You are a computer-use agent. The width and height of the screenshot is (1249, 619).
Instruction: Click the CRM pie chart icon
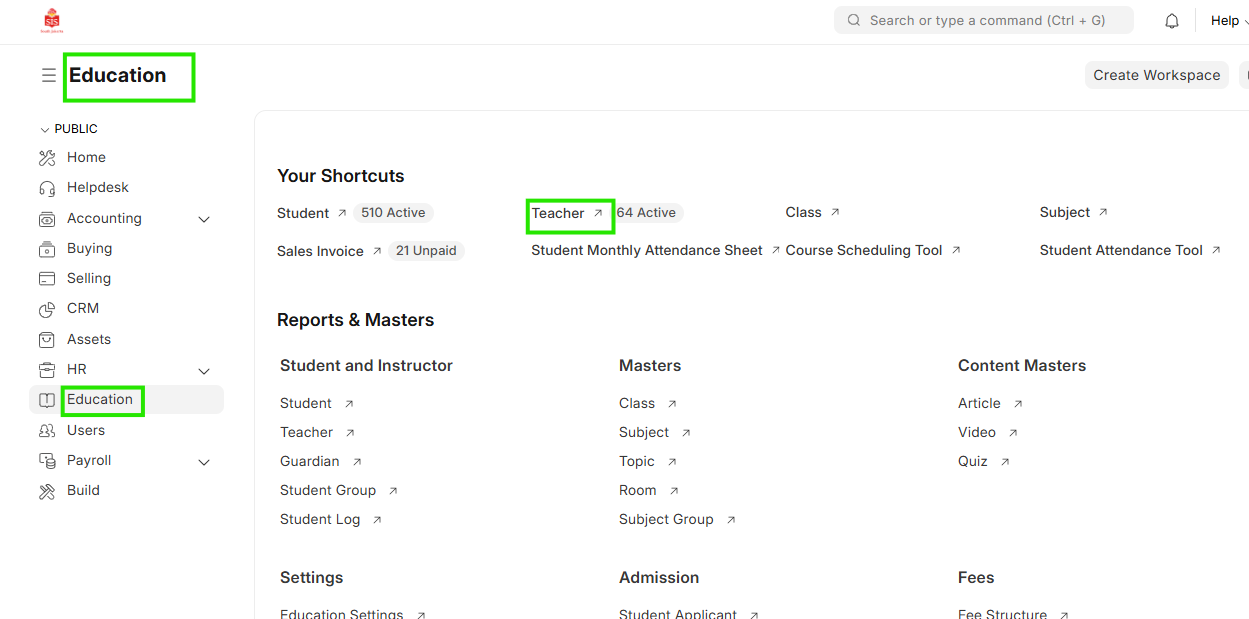47,309
